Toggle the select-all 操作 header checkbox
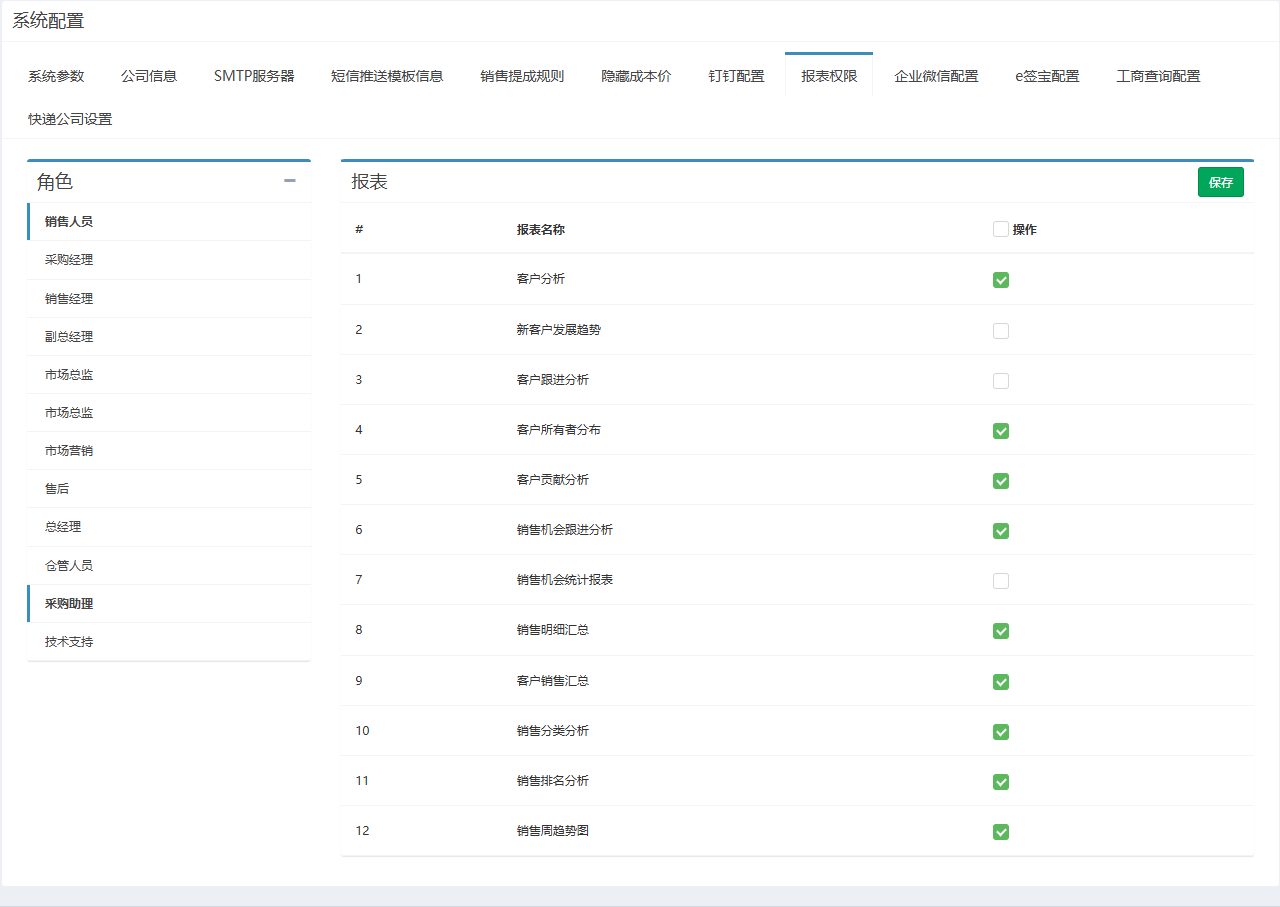1280x907 pixels. pyautogui.click(x=1001, y=229)
